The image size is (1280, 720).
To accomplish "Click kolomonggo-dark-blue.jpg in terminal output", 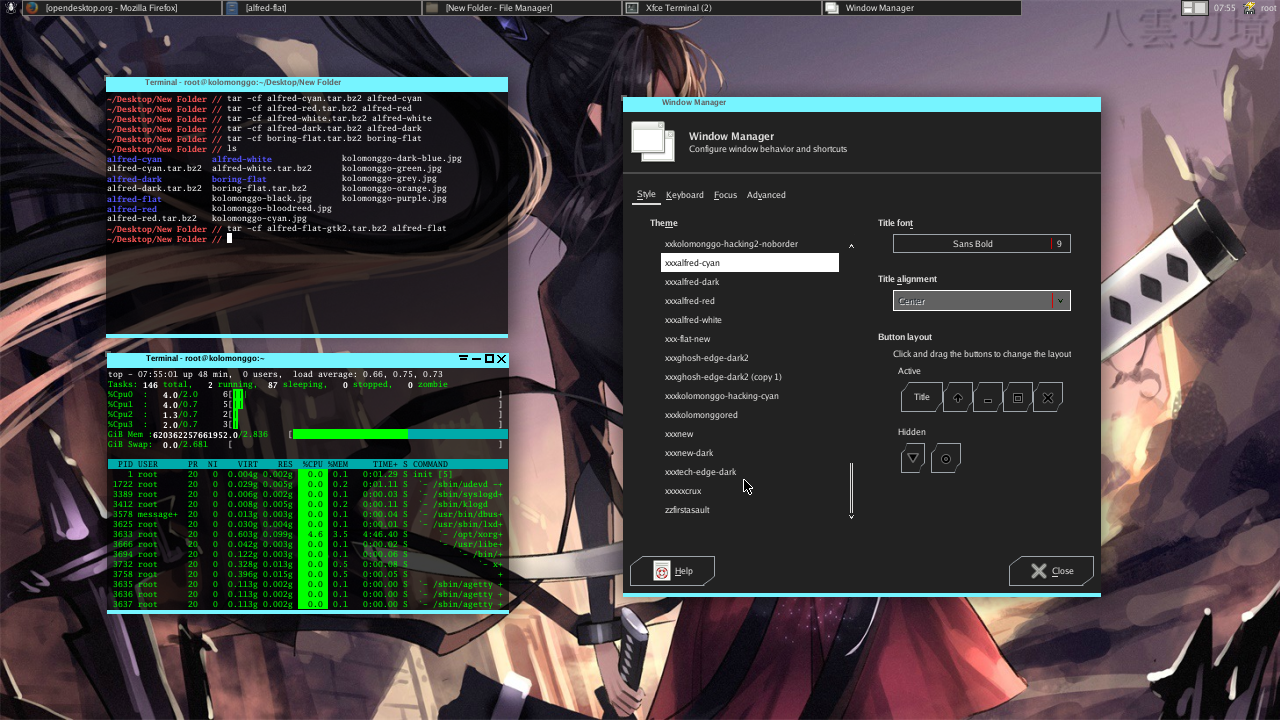I will pos(402,159).
